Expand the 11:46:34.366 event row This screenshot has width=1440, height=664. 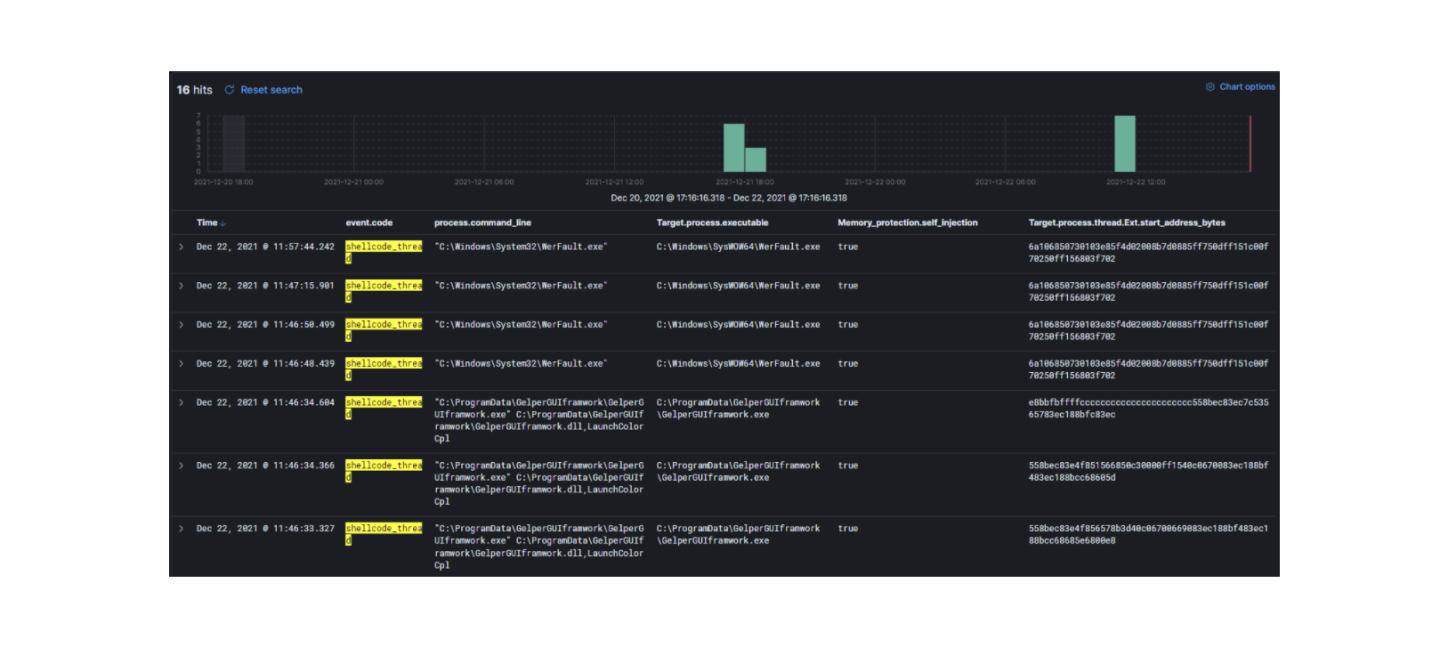pyautogui.click(x=181, y=465)
